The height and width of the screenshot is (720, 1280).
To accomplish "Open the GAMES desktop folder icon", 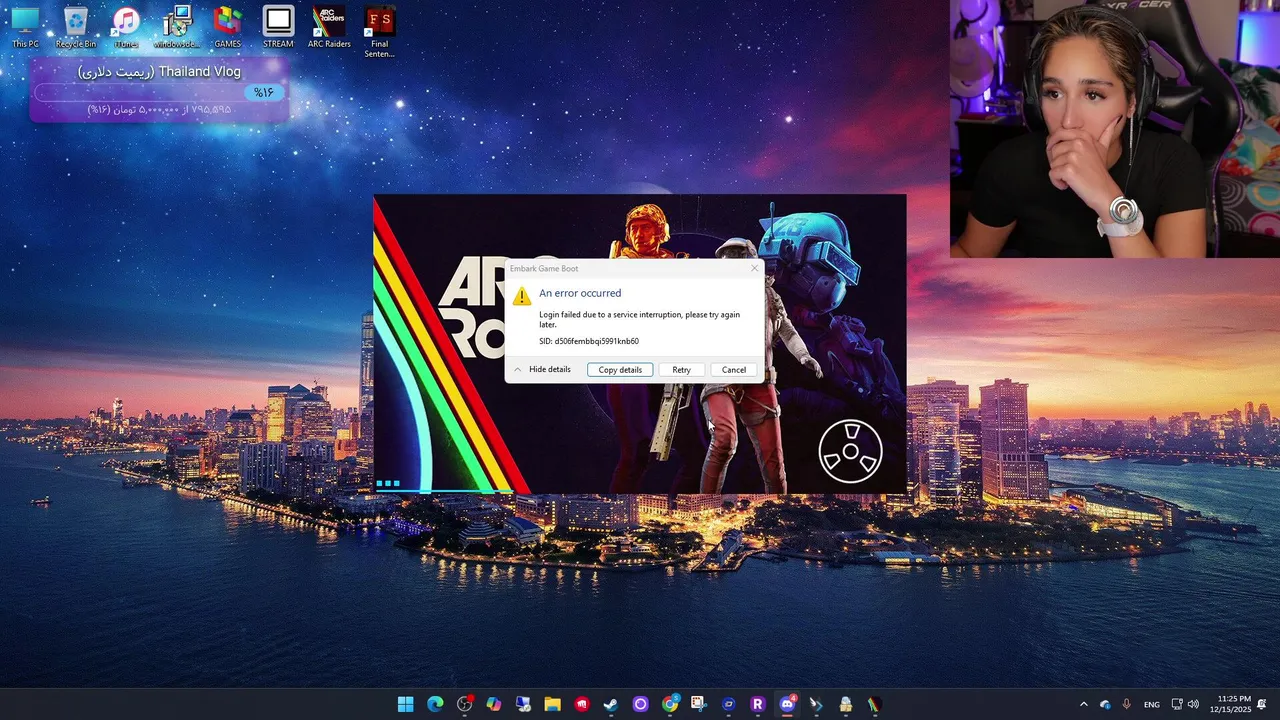I will pos(227,27).
